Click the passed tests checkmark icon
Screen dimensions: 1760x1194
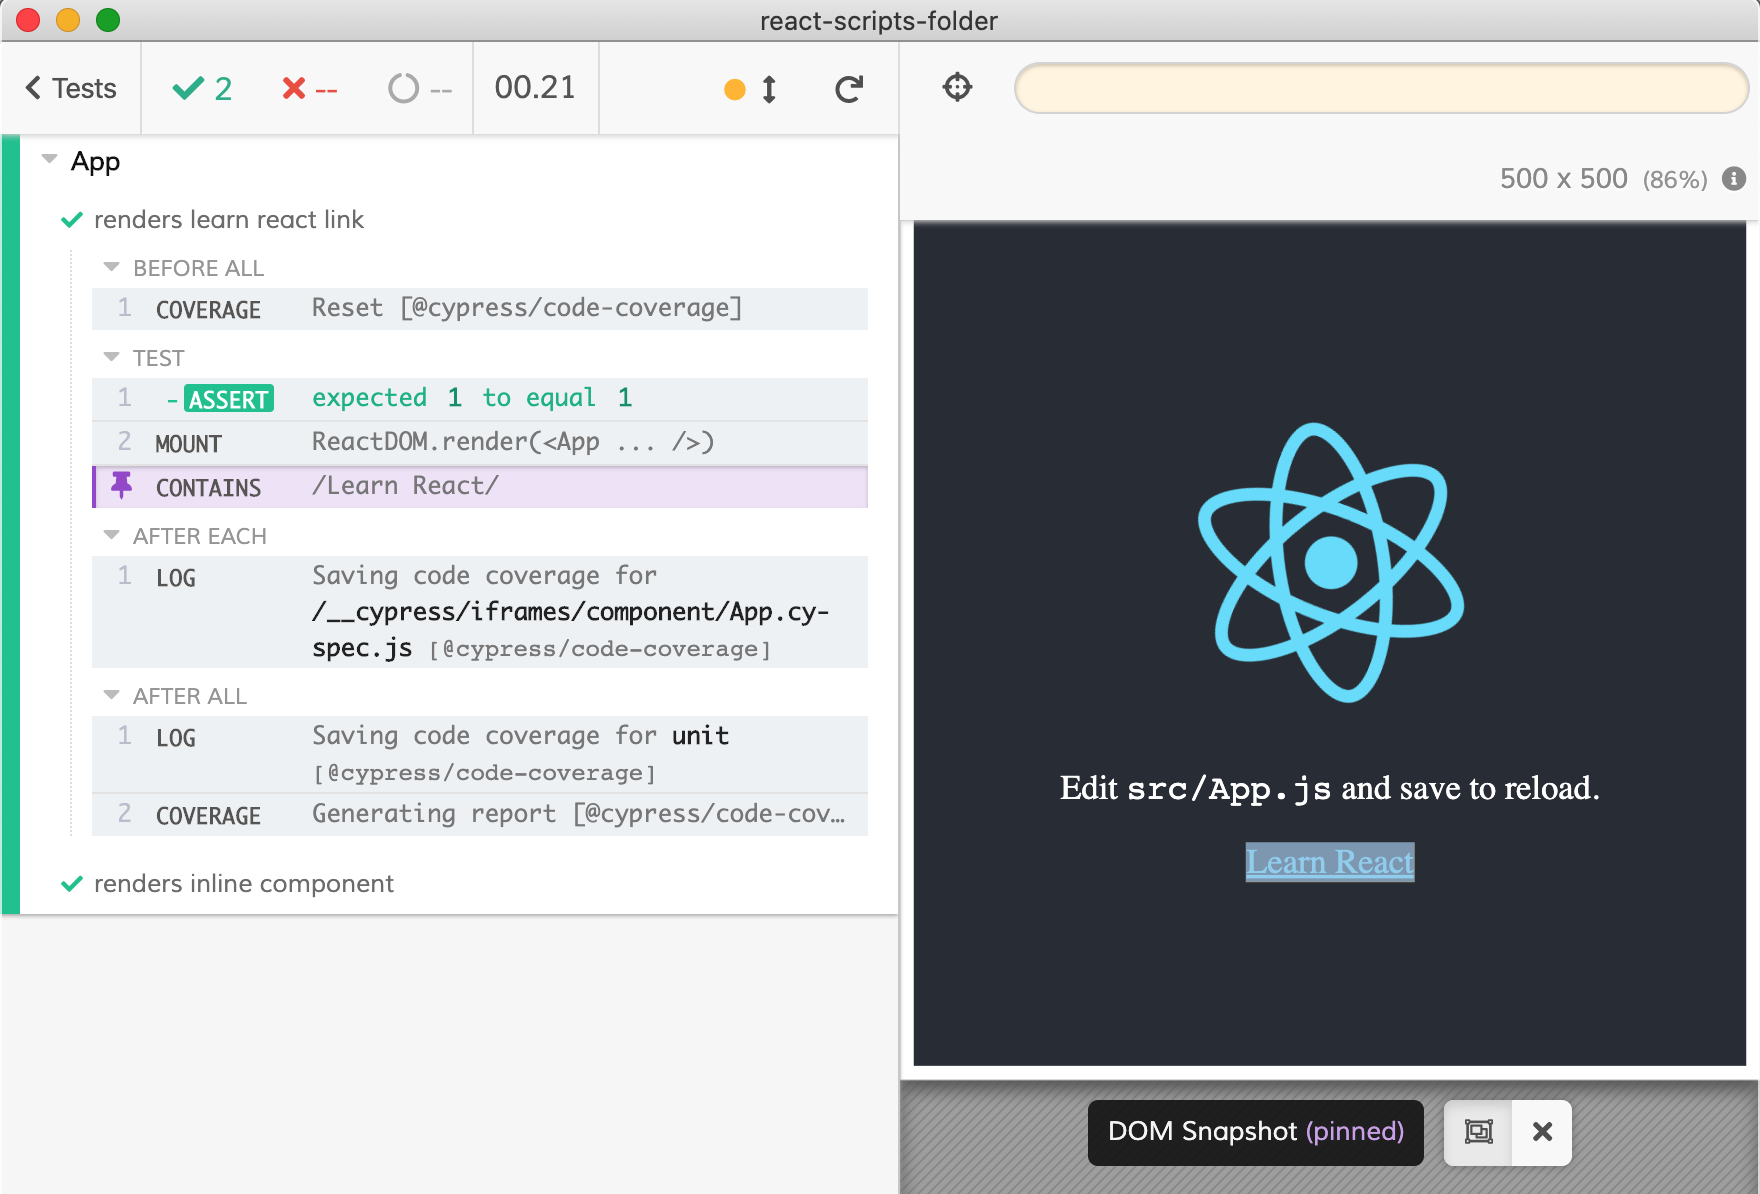(187, 88)
